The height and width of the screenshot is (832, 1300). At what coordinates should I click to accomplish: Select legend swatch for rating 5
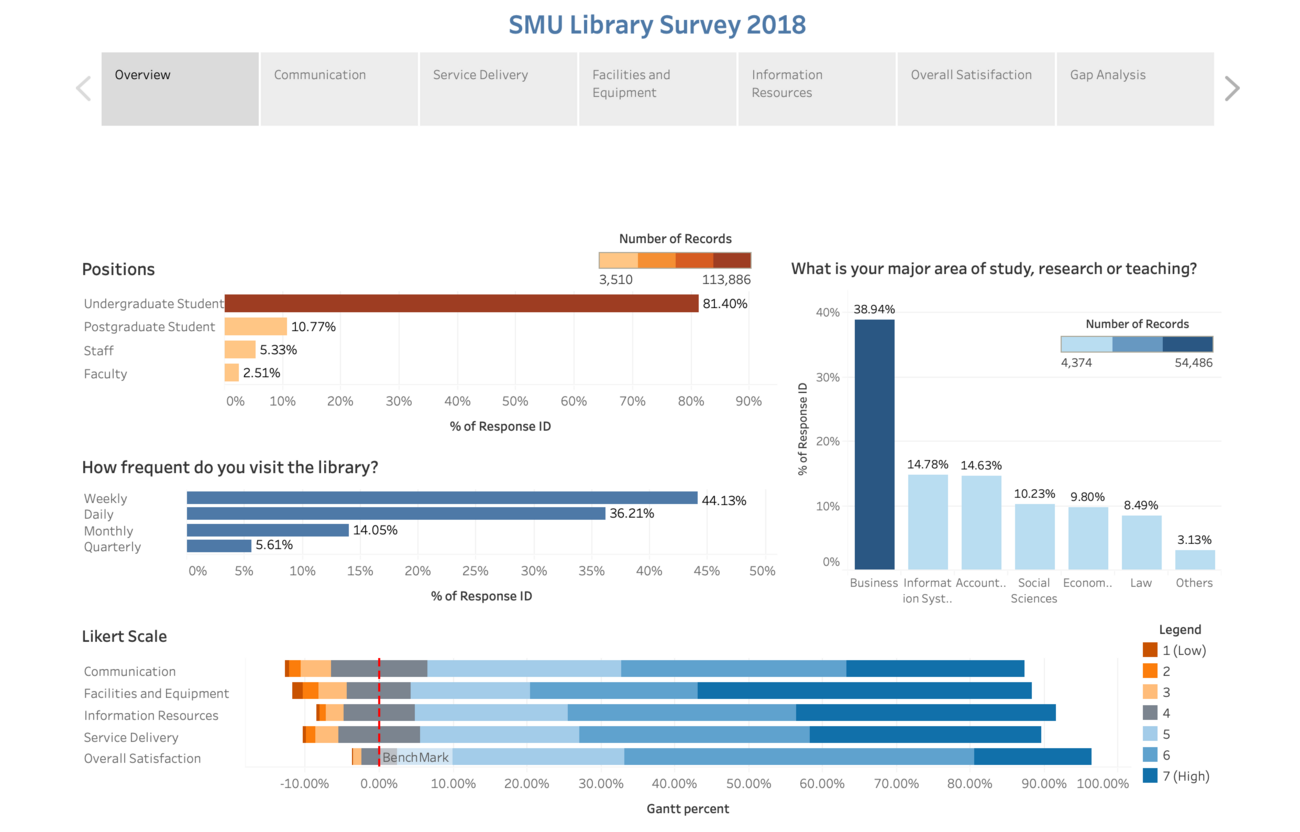pyautogui.click(x=1150, y=734)
